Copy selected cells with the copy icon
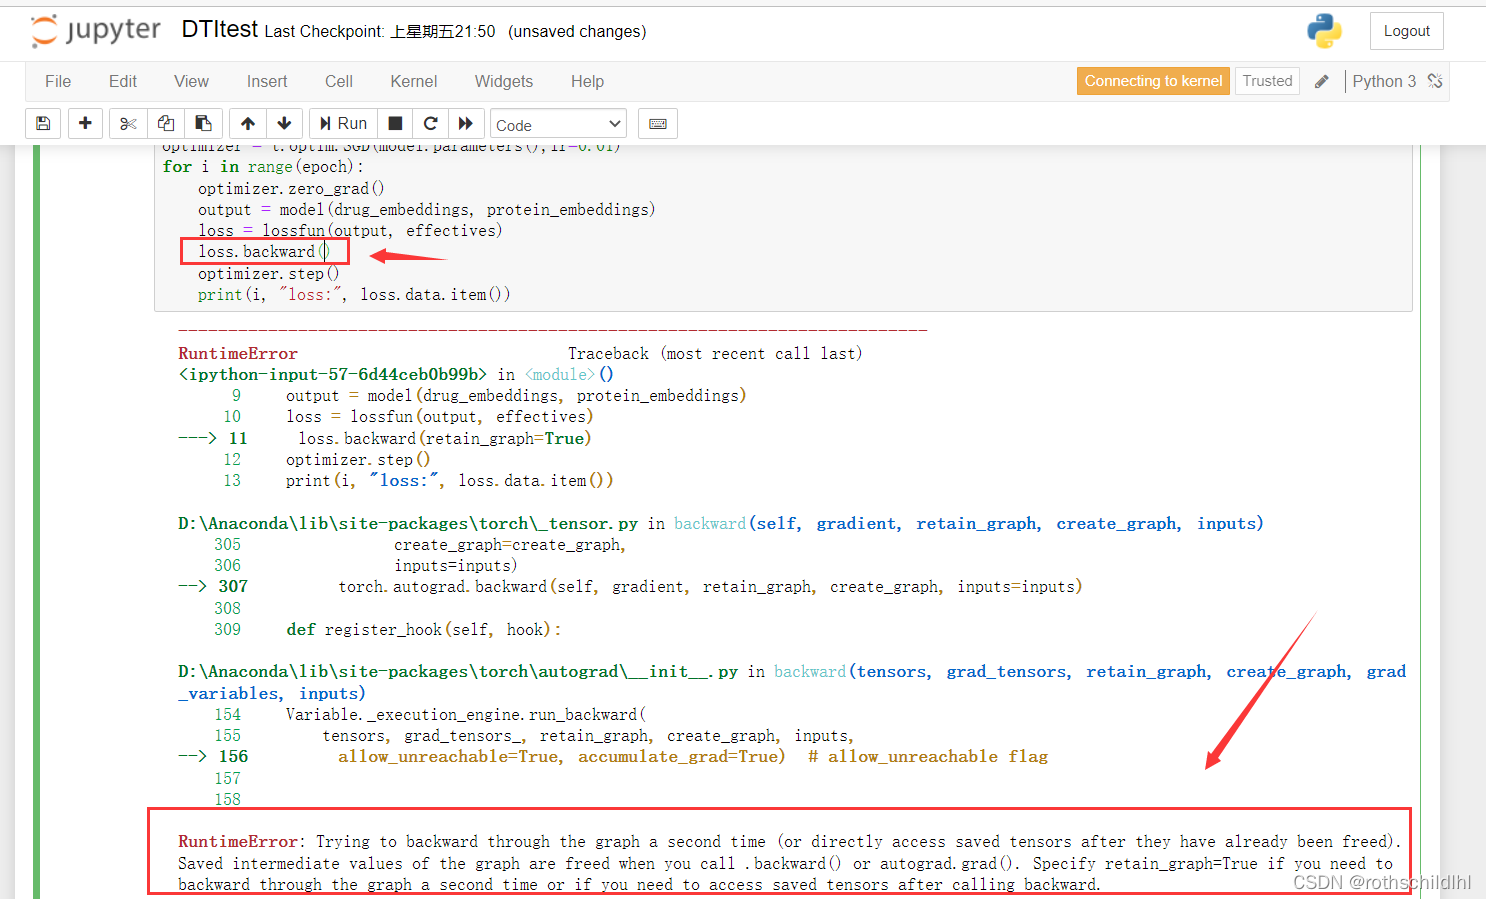 [x=166, y=123]
